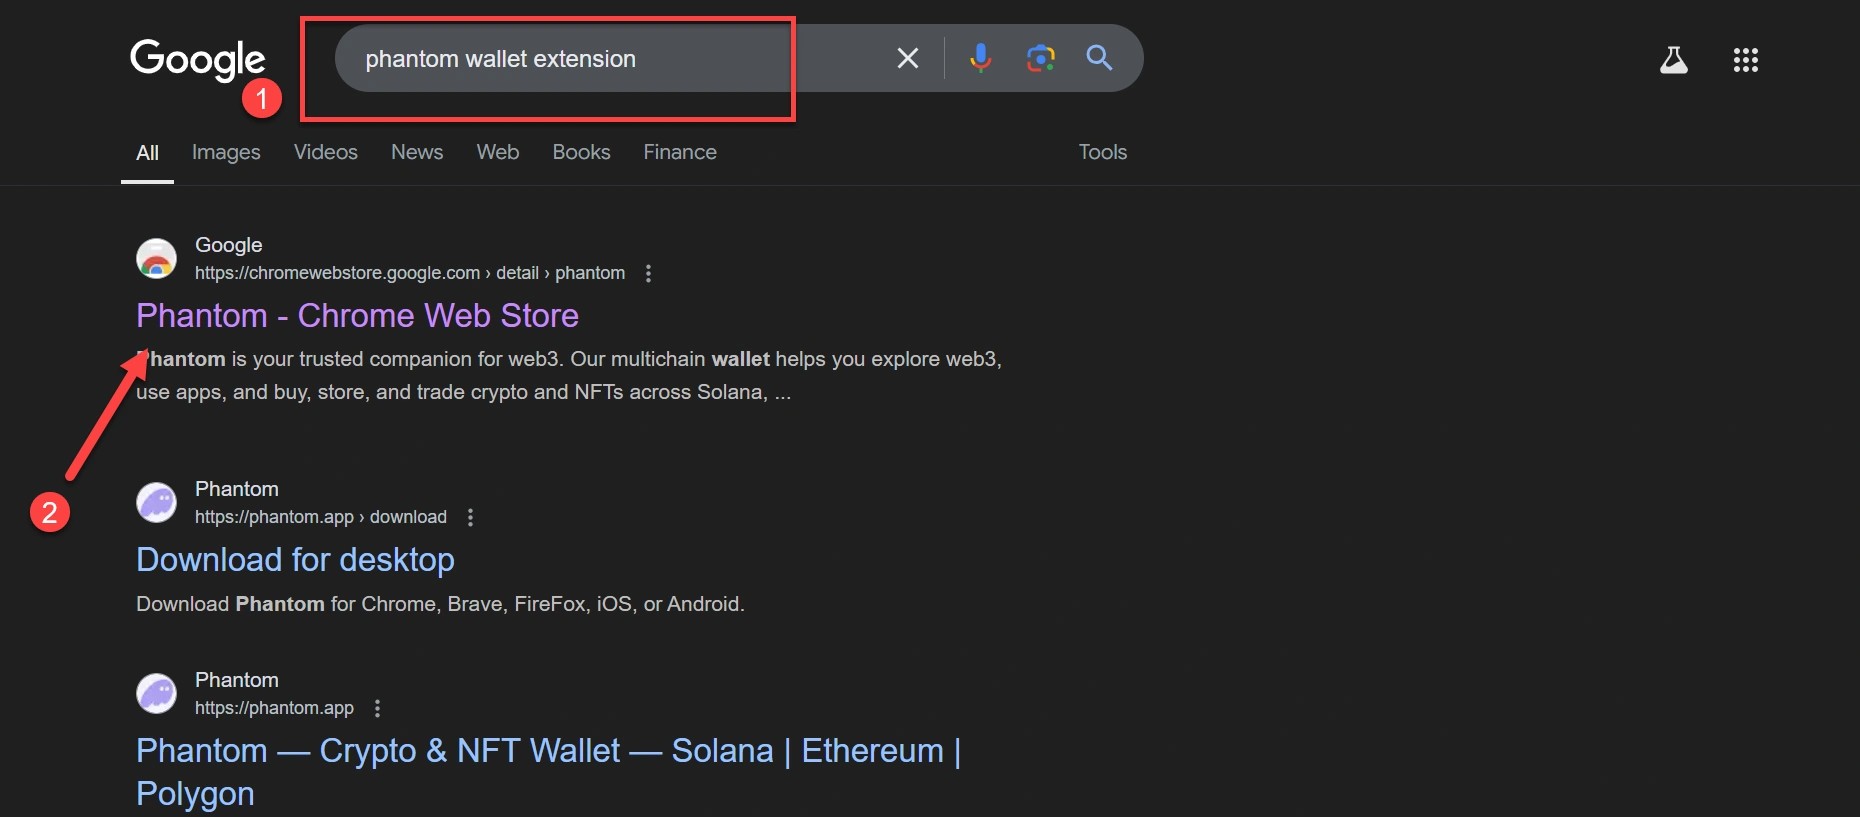This screenshot has width=1860, height=817.
Task: Click the Chrome Web Store result favicon
Action: [157, 258]
